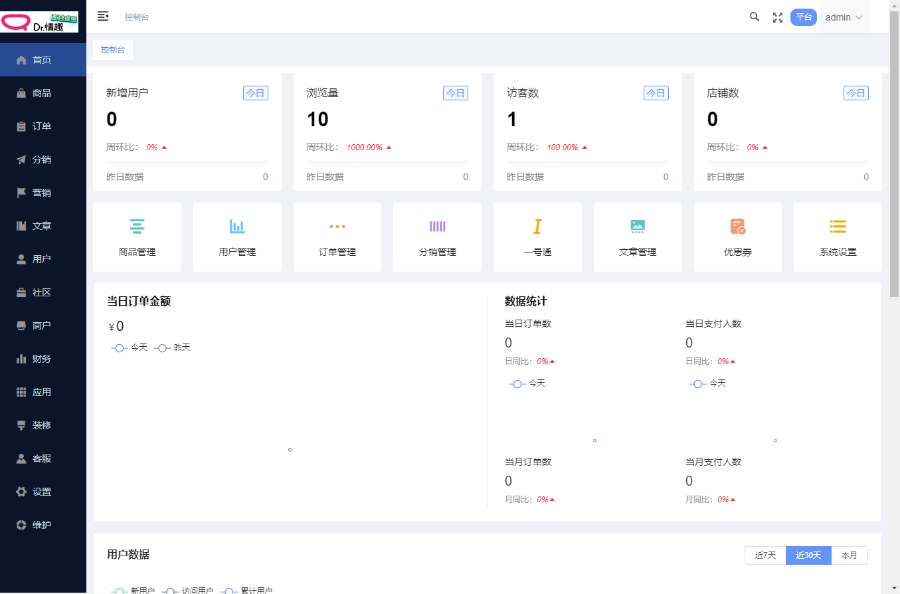
Task: Toggle 访问用户 legend in 用户数据 chart
Action: point(187,590)
